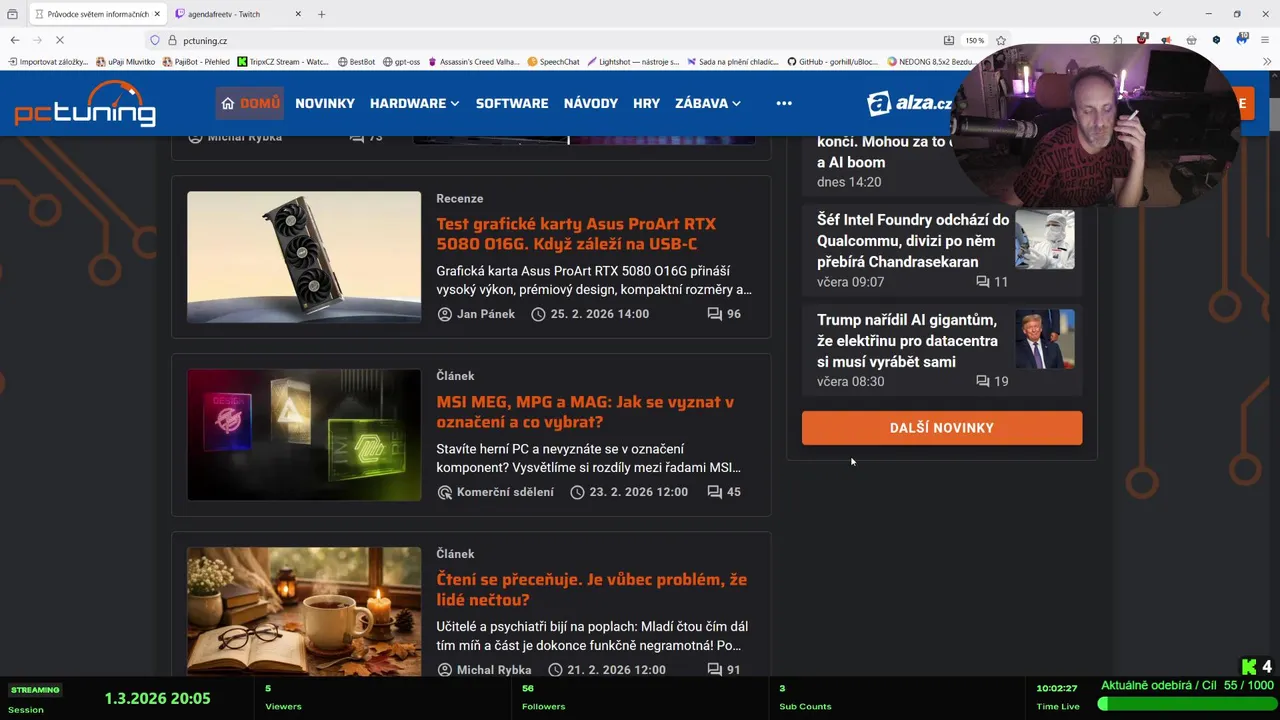Click the Recenze category label
This screenshot has height=720, width=1280.
click(459, 198)
